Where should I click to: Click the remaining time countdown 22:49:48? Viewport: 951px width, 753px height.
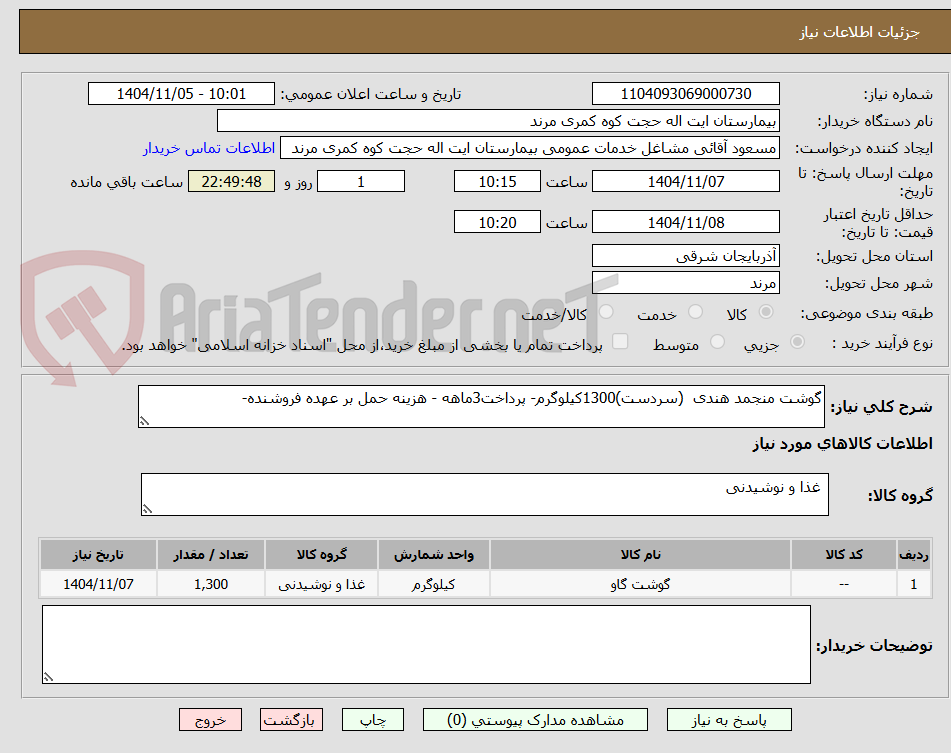pos(231,182)
